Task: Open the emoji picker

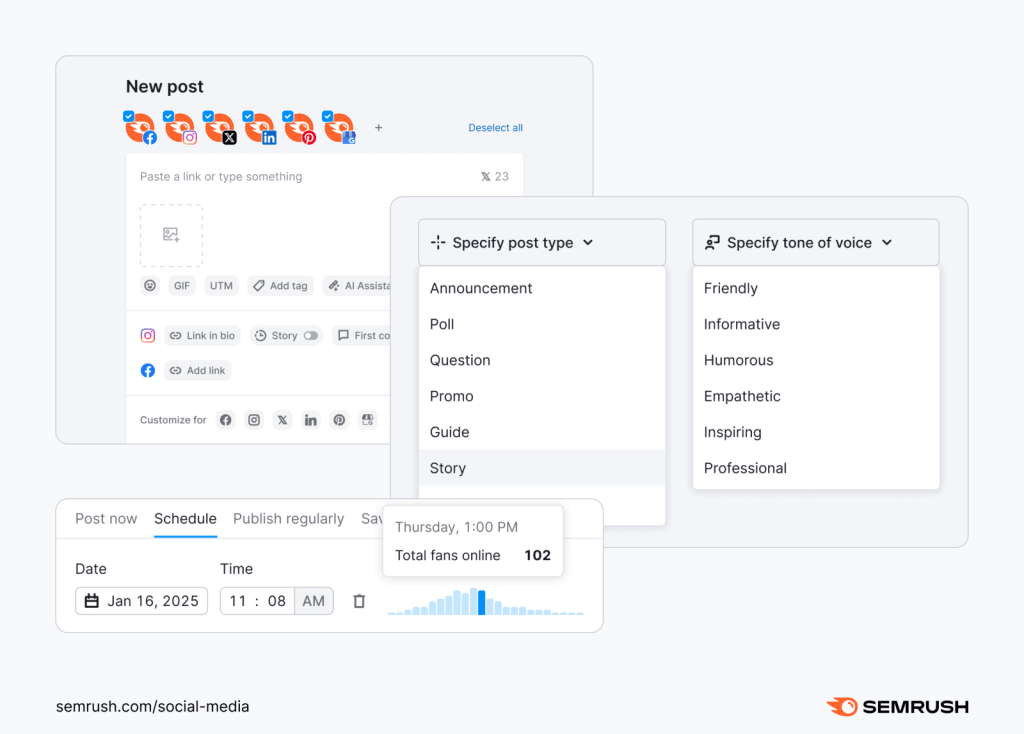Action: (x=150, y=285)
